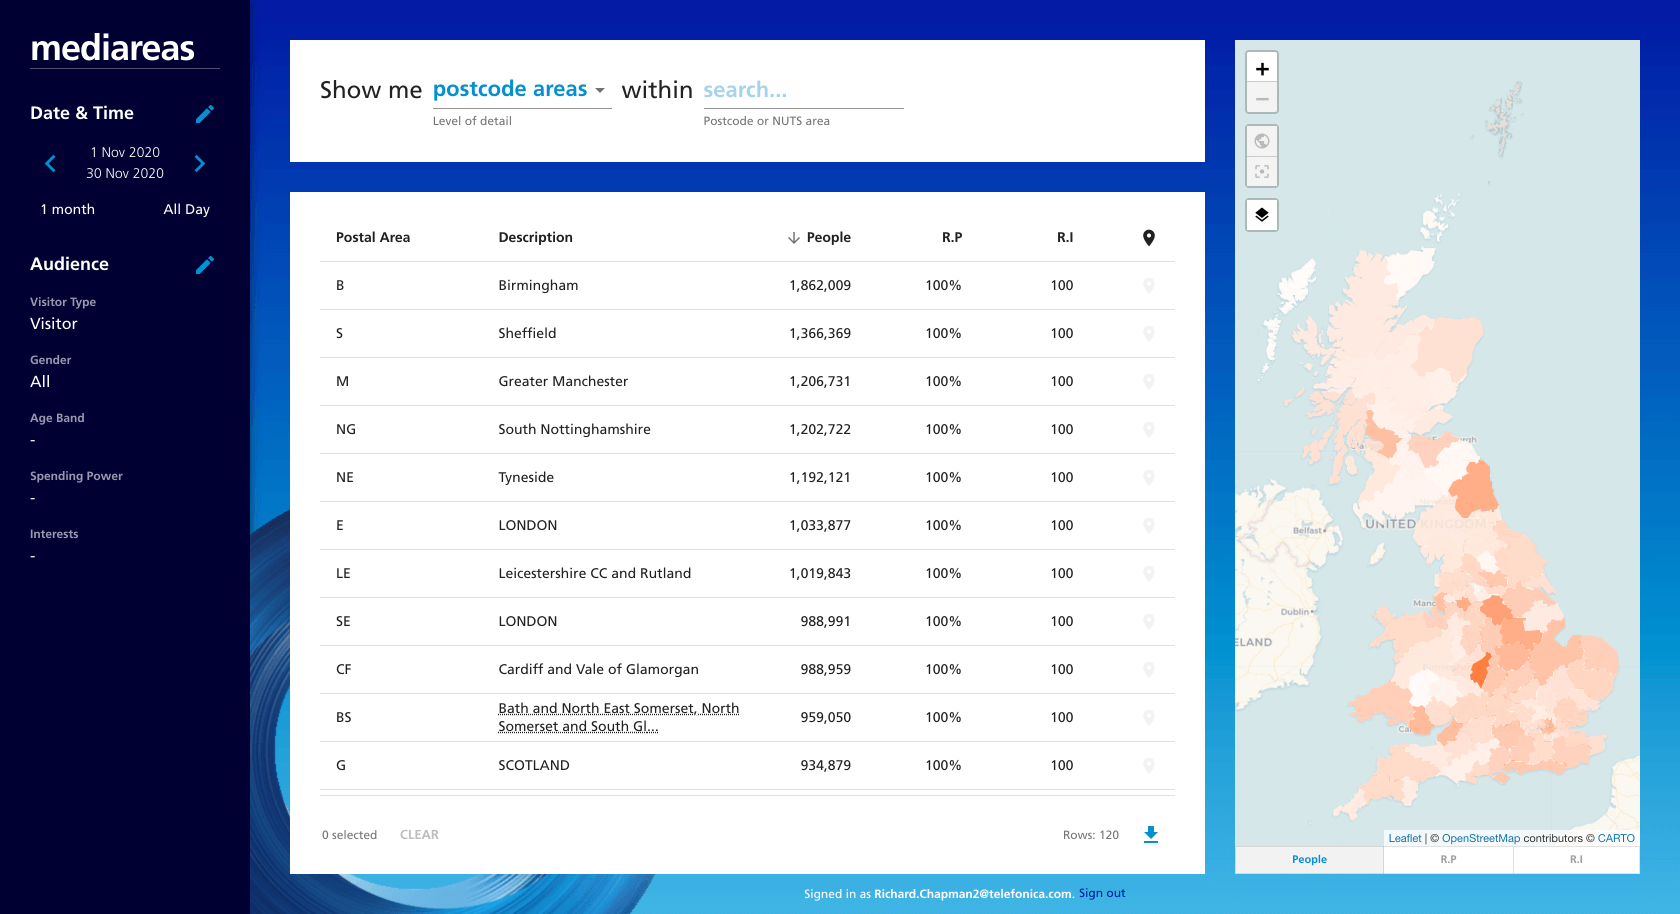Screen dimensions: 1680x914
Task: Click the Visitor type value
Action: pos(54,324)
